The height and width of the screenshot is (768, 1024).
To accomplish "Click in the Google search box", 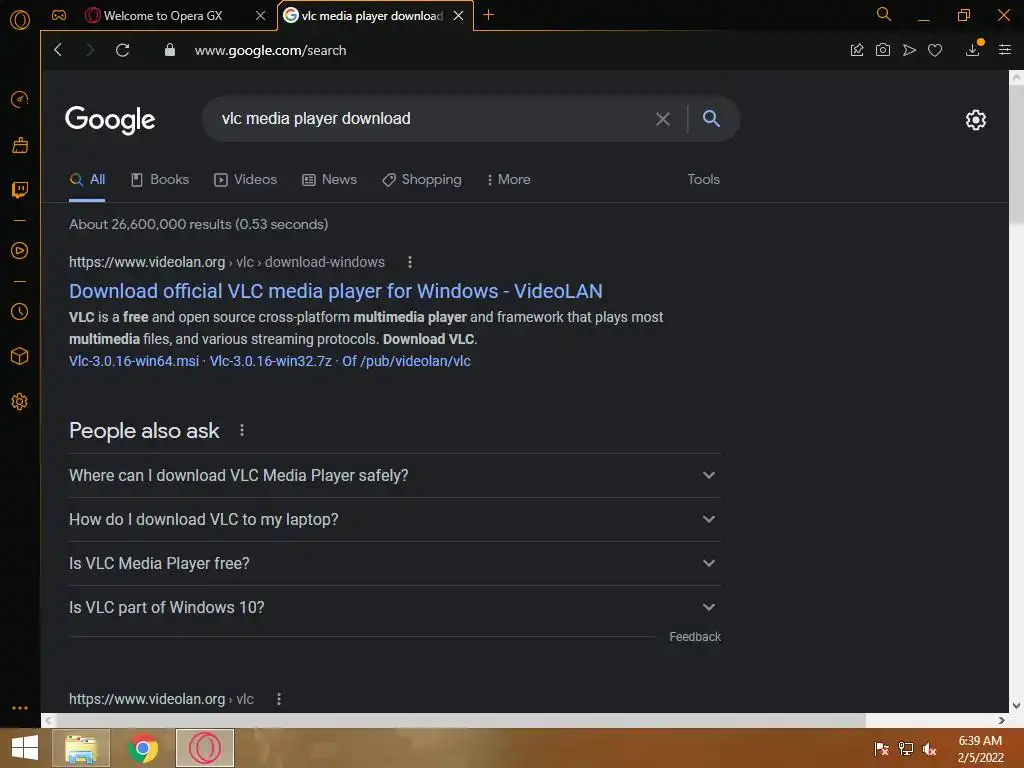I will click(431, 119).
